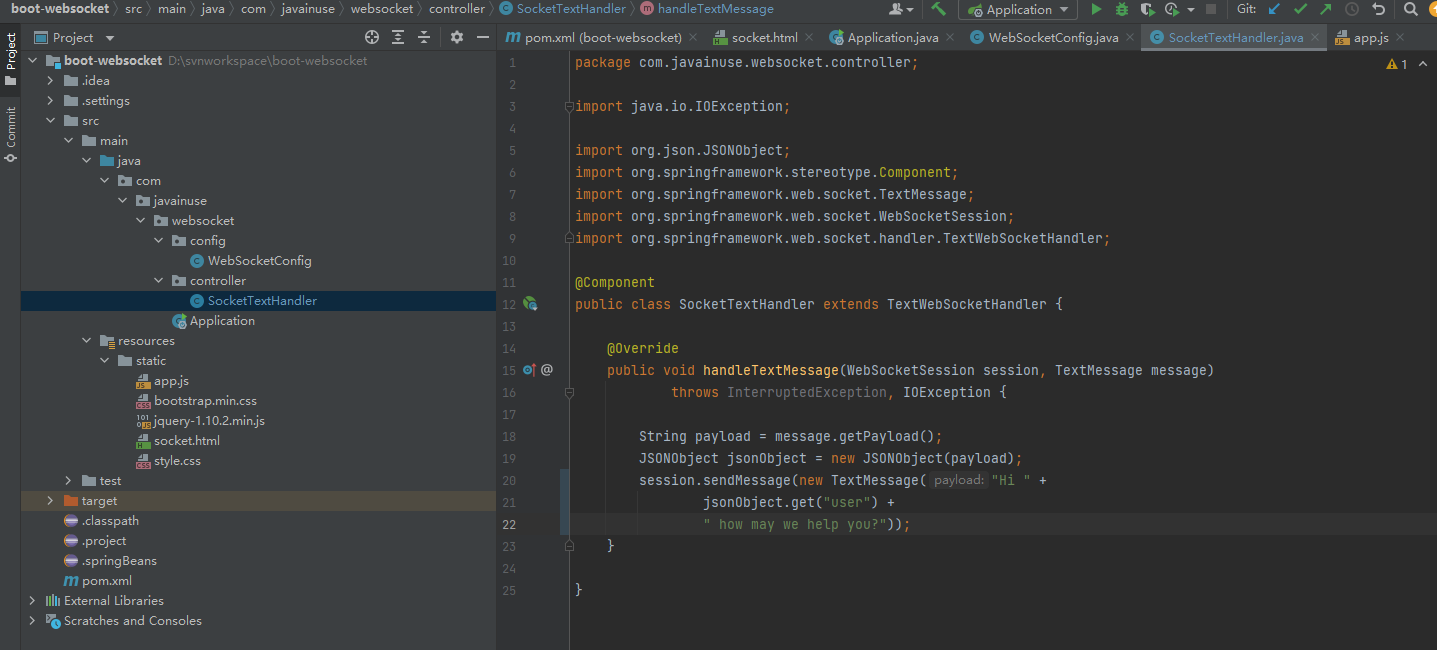Start debugging with the bug icon
The height and width of the screenshot is (650, 1437).
click(1122, 9)
